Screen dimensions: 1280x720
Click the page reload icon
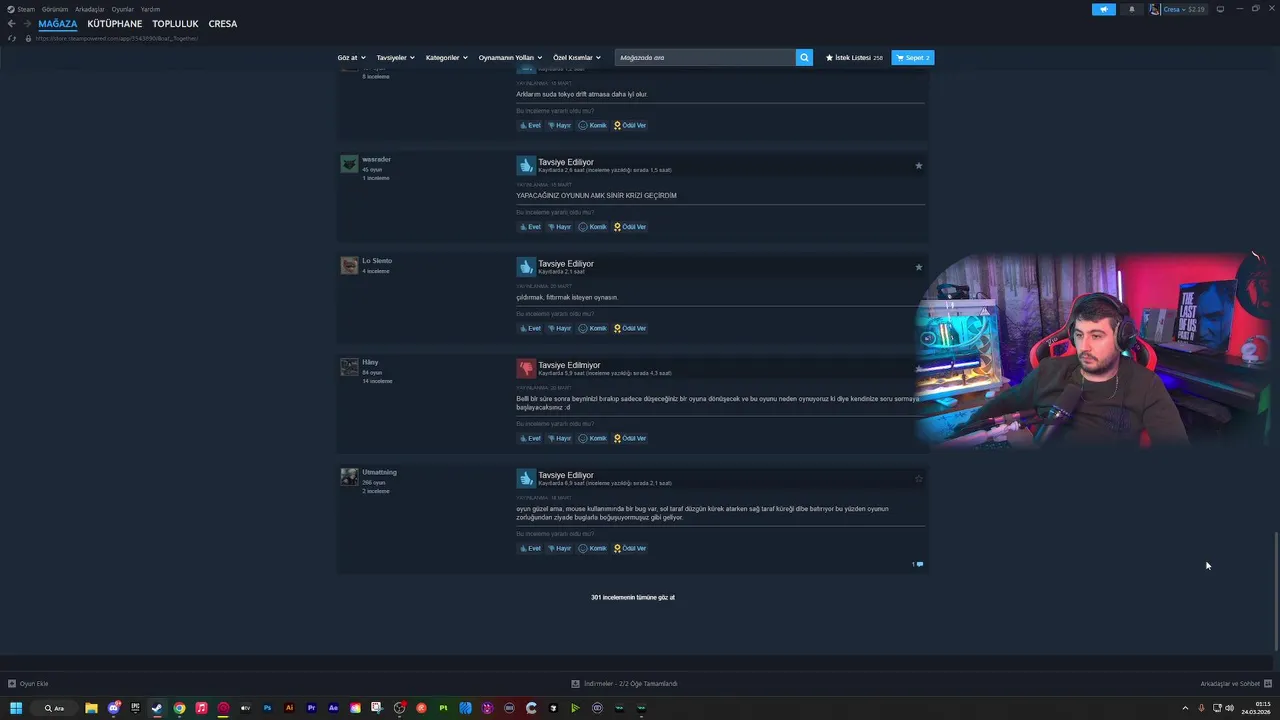pos(11,38)
